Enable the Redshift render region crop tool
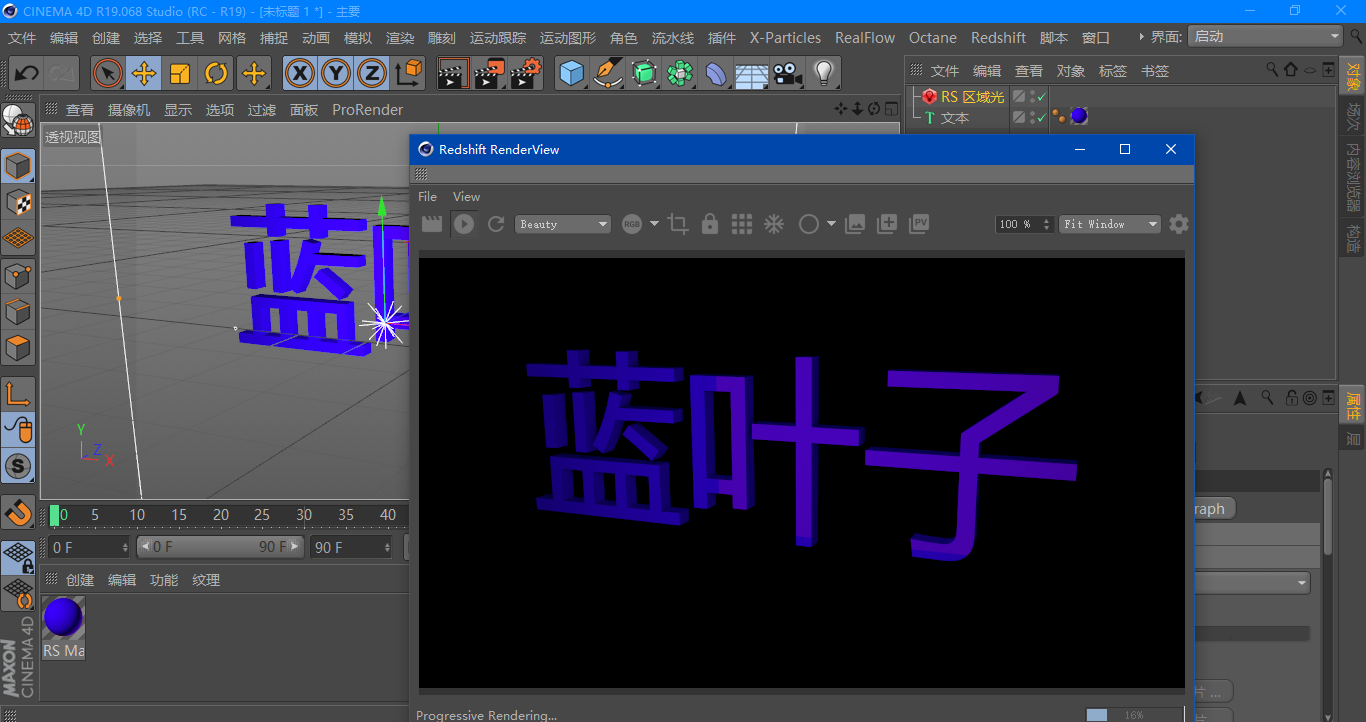Image resolution: width=1366 pixels, height=722 pixels. 678,224
